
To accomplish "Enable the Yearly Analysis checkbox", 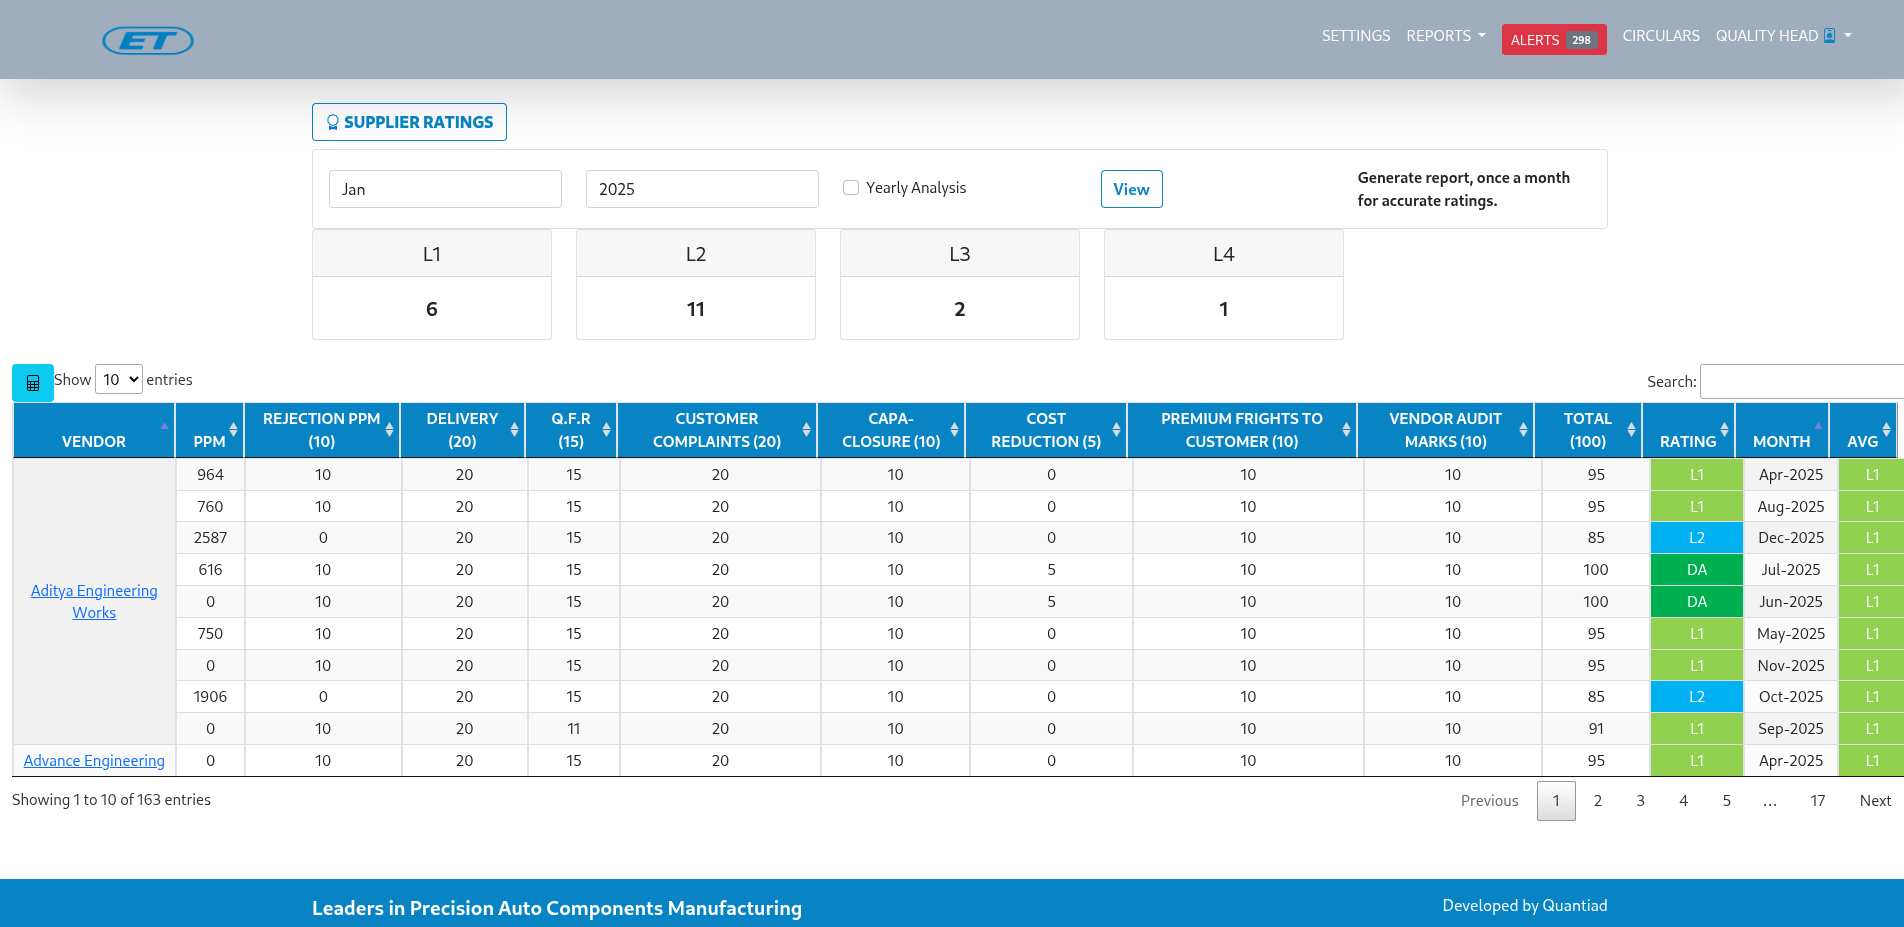I will [x=851, y=188].
